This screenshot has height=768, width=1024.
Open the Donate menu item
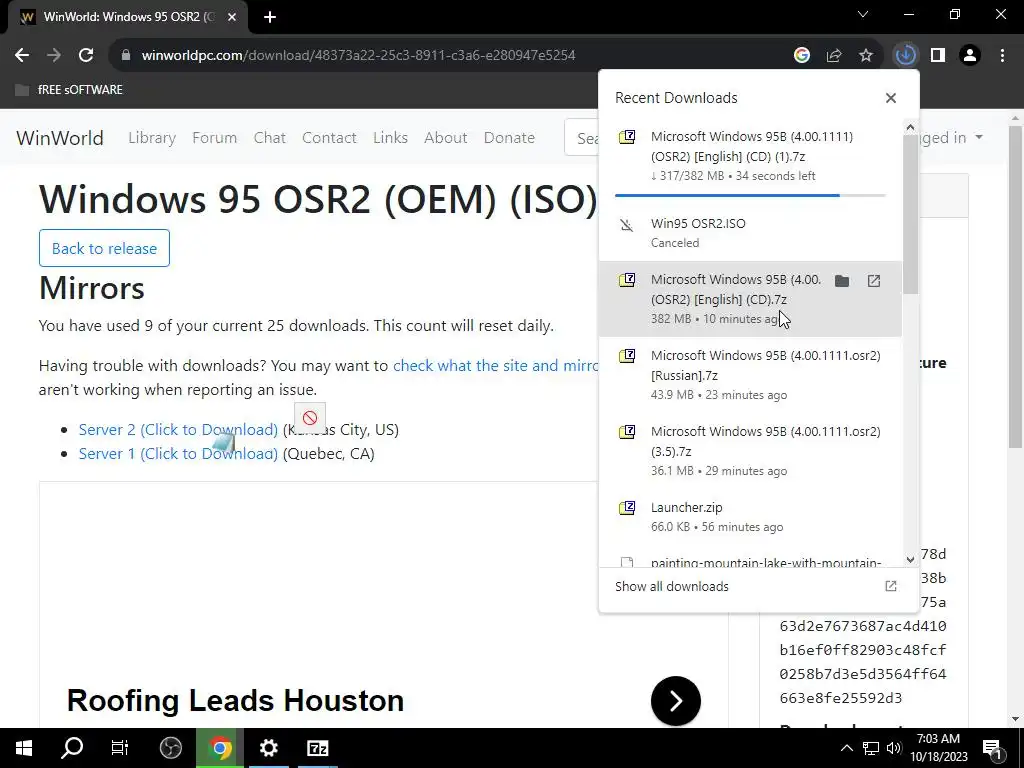509,138
